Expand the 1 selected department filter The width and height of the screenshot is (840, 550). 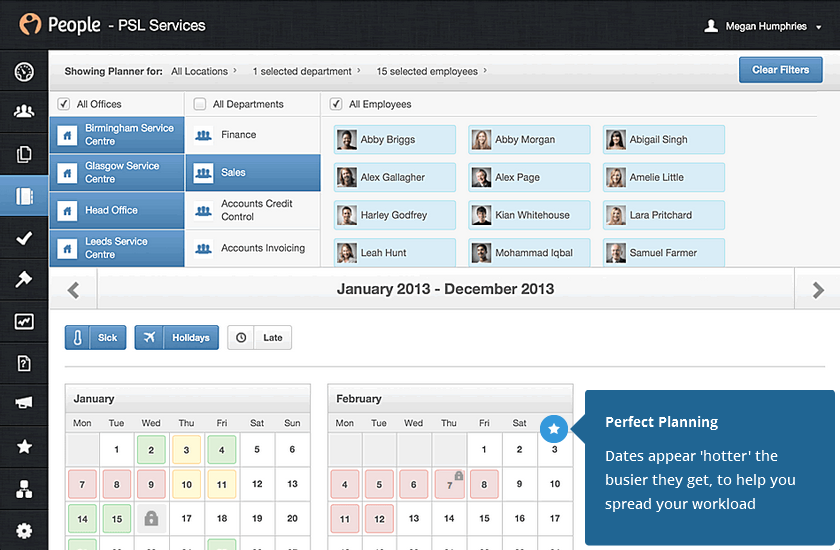click(306, 71)
